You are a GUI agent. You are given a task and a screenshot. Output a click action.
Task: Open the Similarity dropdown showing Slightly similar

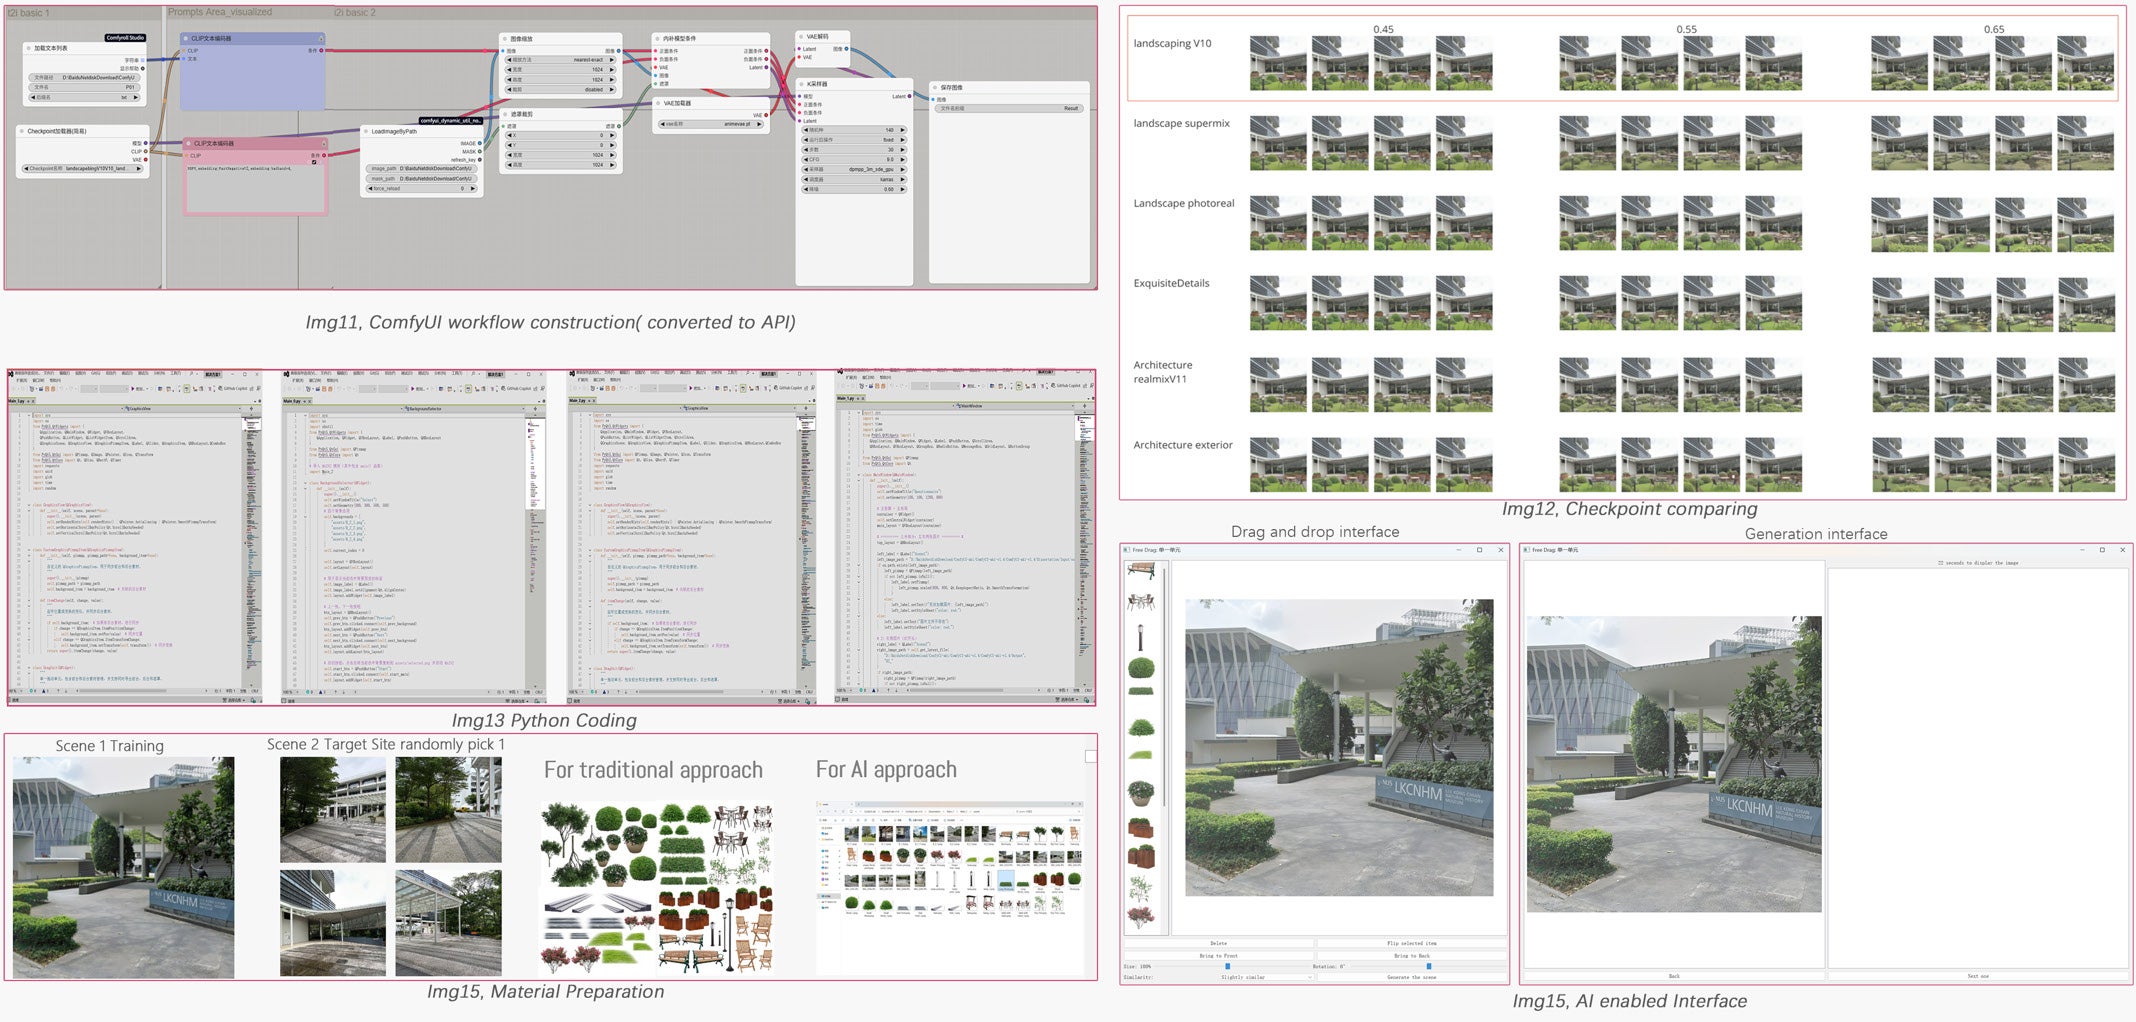click(x=1264, y=977)
